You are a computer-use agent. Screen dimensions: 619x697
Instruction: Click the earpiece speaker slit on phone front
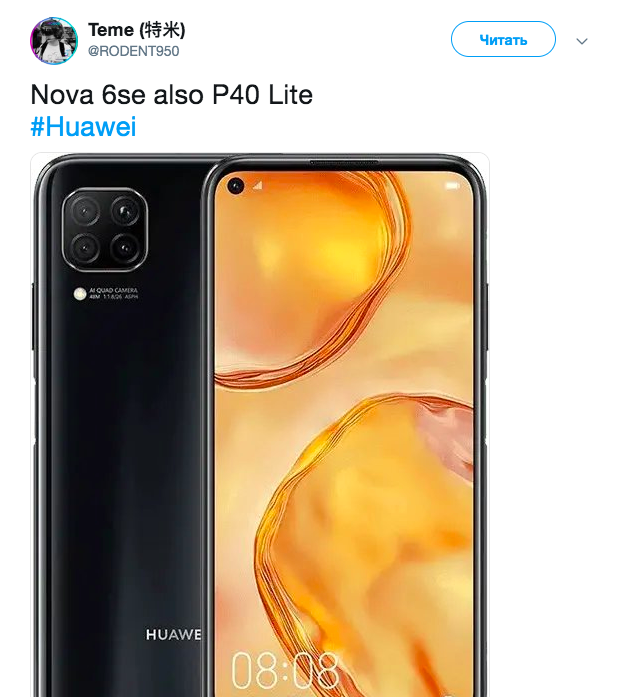coord(344,163)
